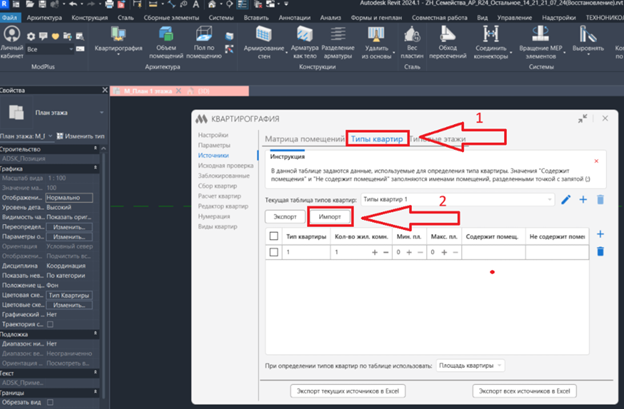Viewport: 624px width, 409px height.
Task: Add new apartment types table with plus icon
Action: pos(583,200)
